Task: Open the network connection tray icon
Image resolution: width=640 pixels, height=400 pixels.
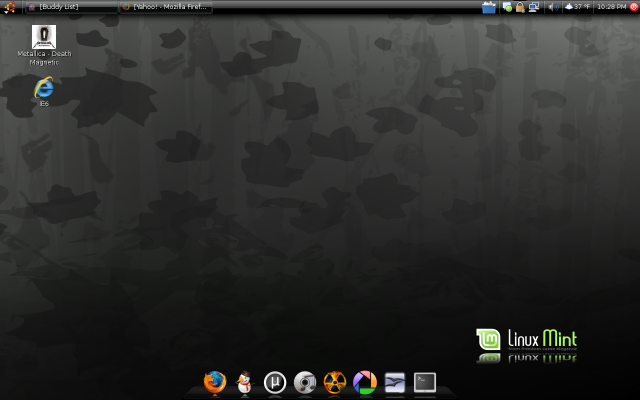Action: 534,7
